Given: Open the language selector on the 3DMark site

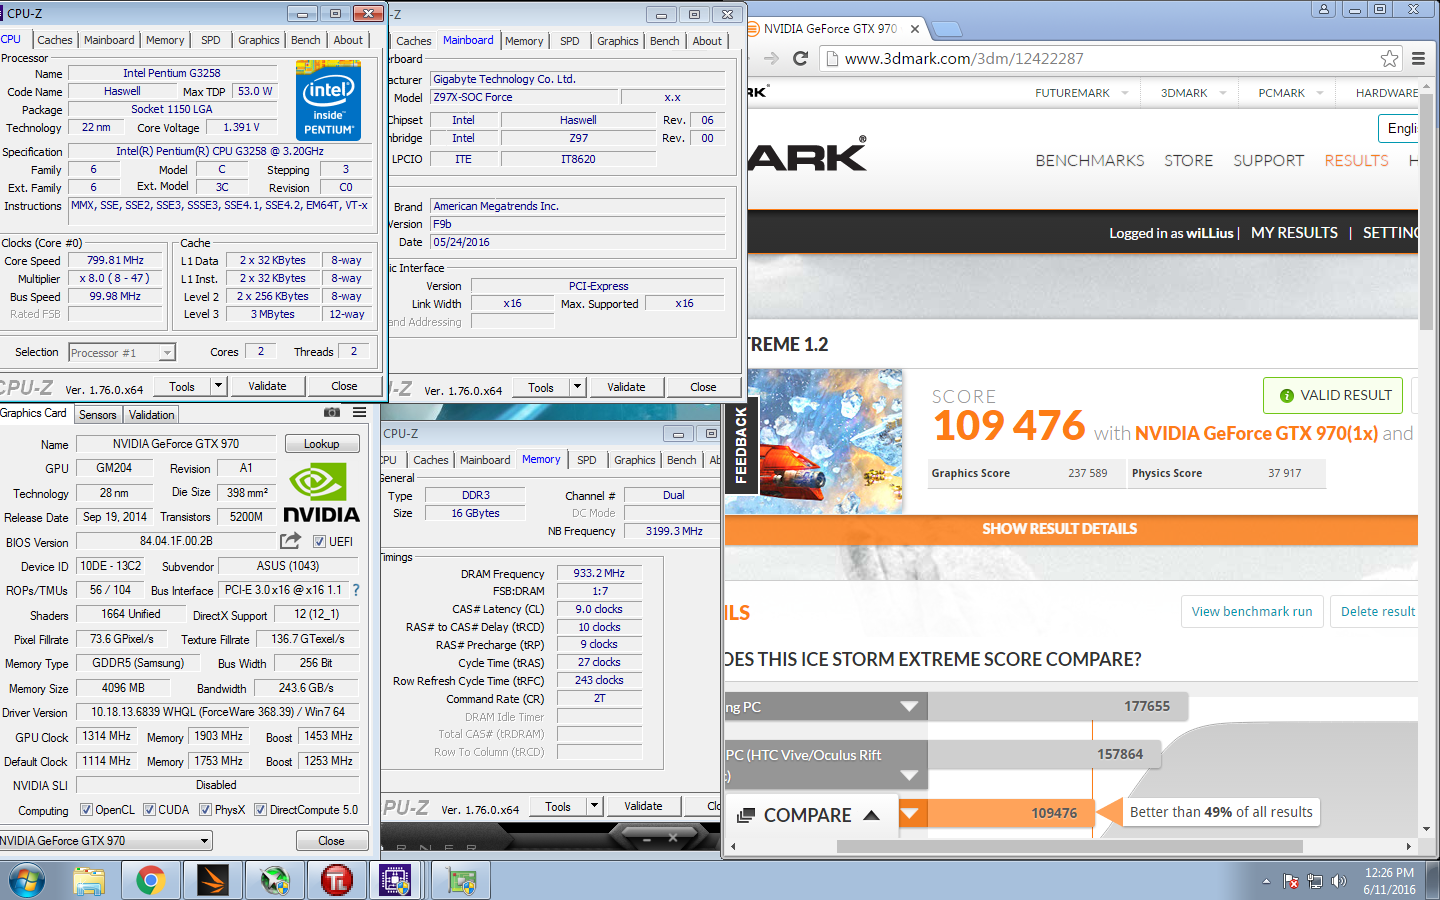Looking at the screenshot, I should 1398,128.
